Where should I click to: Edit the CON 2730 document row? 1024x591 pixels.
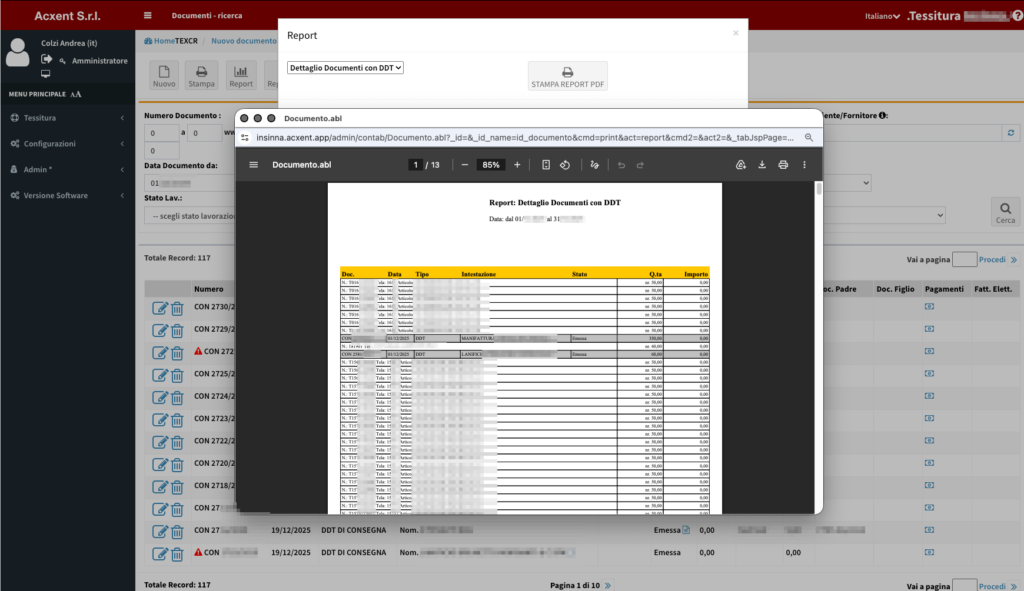click(160, 309)
